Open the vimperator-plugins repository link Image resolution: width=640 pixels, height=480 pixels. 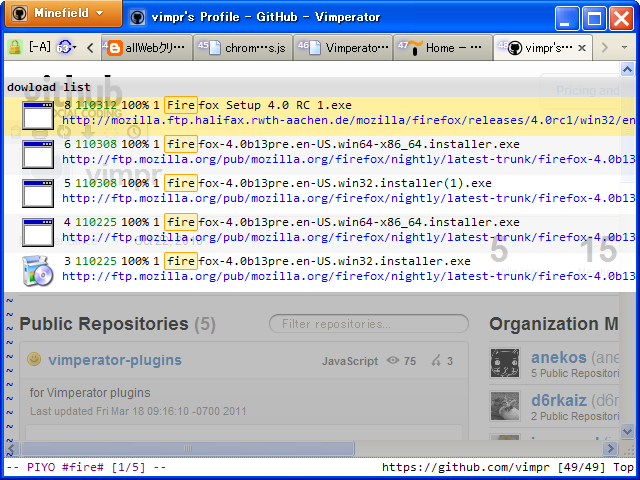(x=115, y=360)
